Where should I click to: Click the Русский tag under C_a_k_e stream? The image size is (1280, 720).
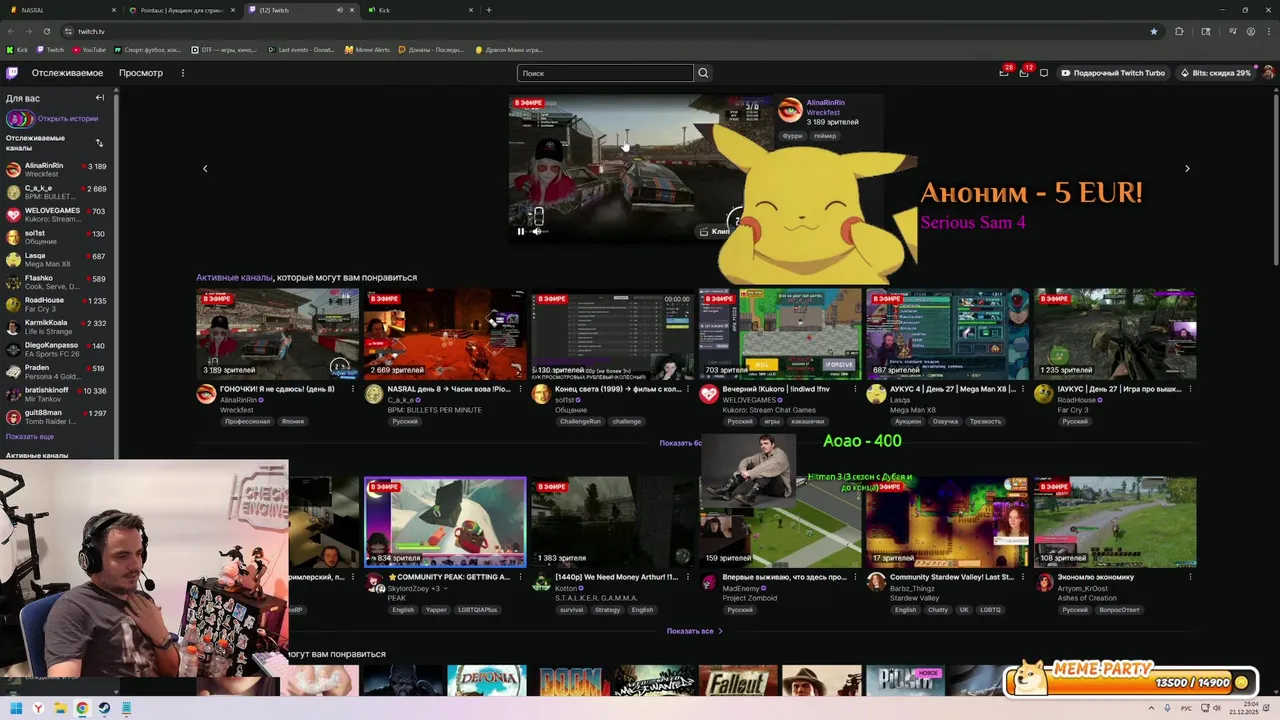click(x=405, y=421)
